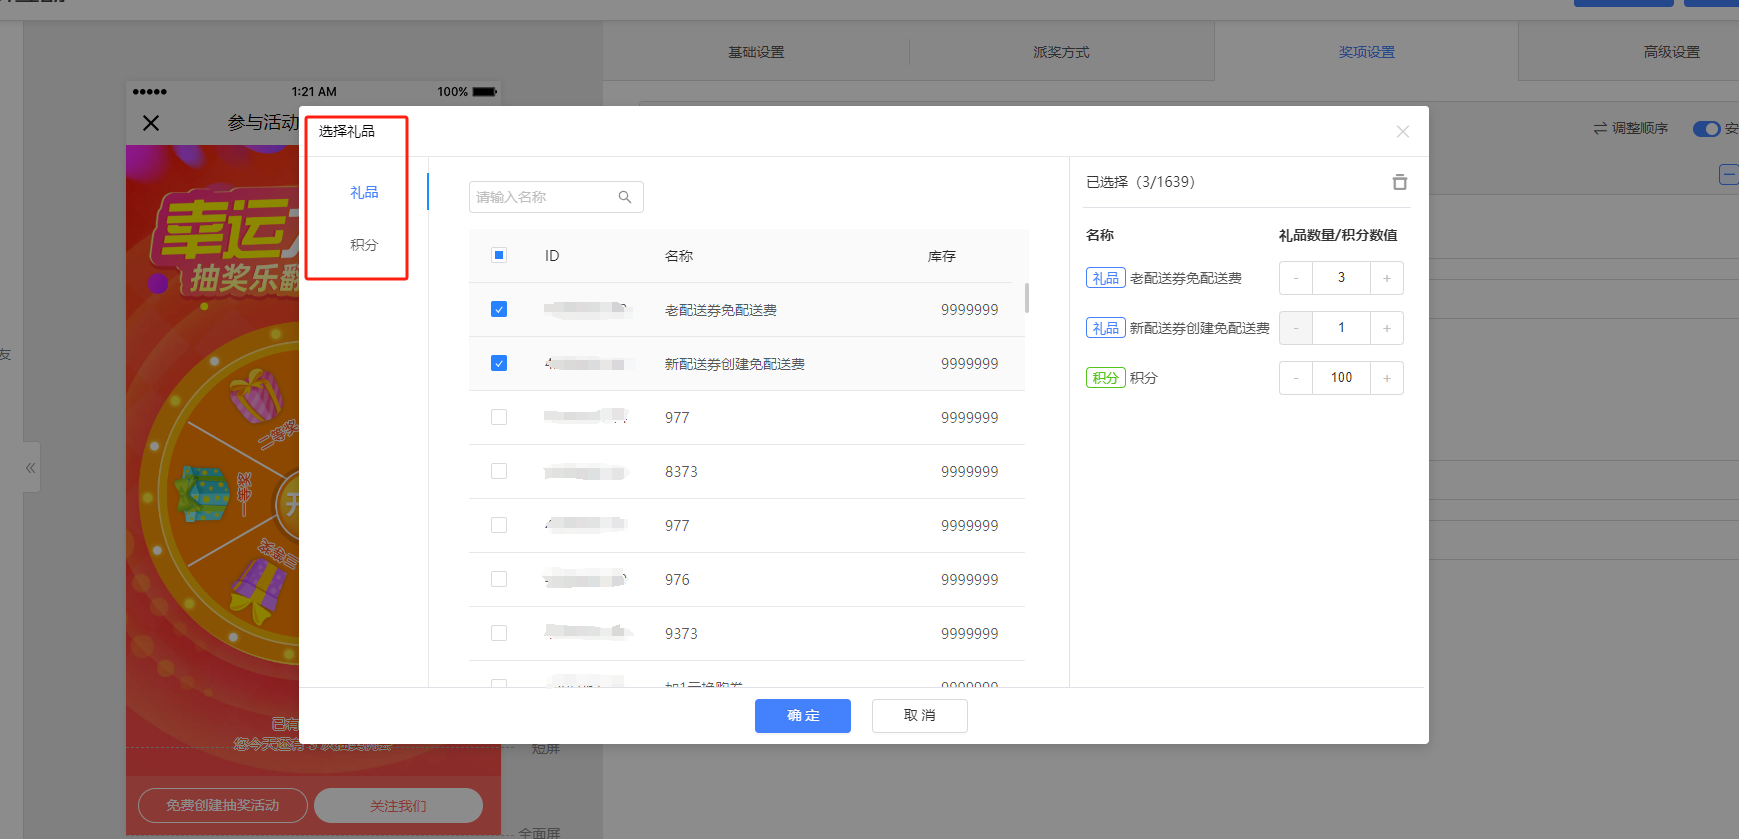The image size is (1739, 839).
Task: Click the search magnifier icon in name field
Action: pos(625,197)
